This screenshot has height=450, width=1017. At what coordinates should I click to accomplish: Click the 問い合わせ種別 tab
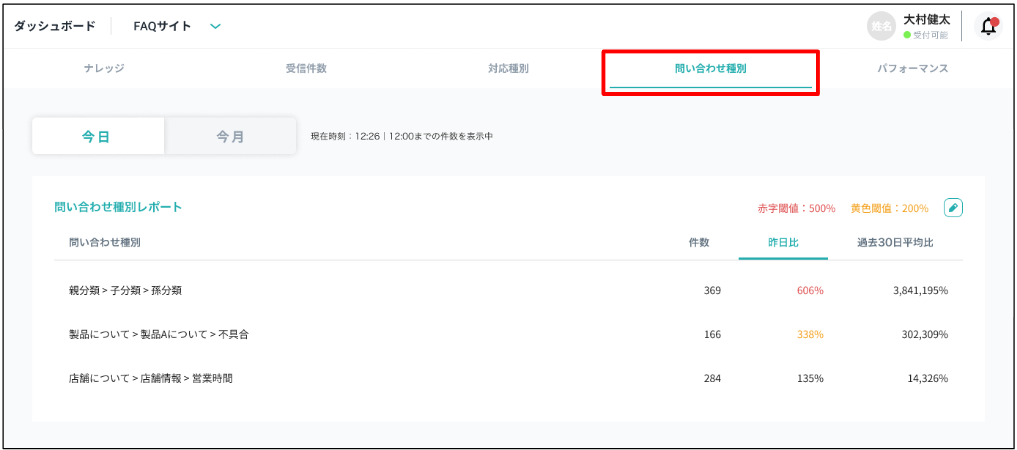click(x=710, y=69)
